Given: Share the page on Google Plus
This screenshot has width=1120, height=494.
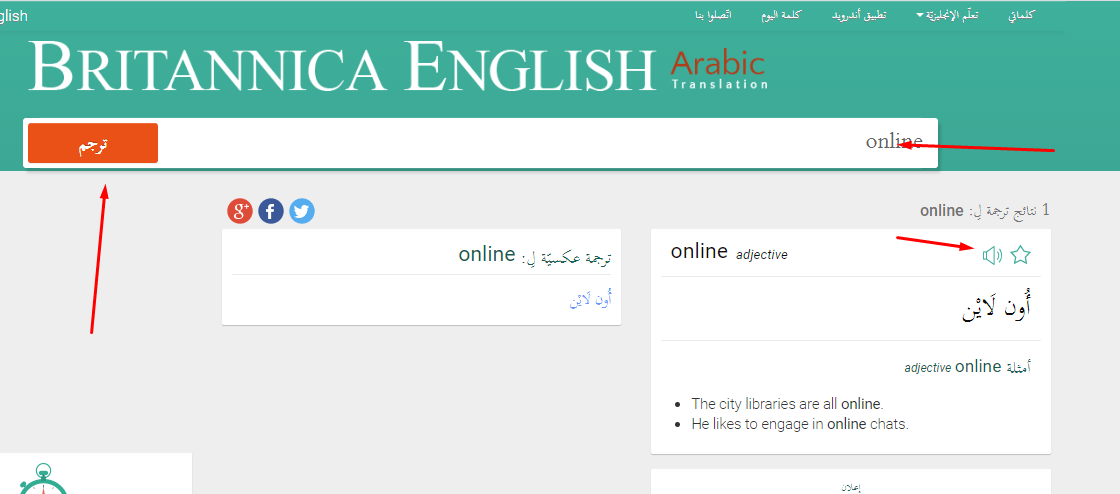Looking at the screenshot, I should pos(240,211).
